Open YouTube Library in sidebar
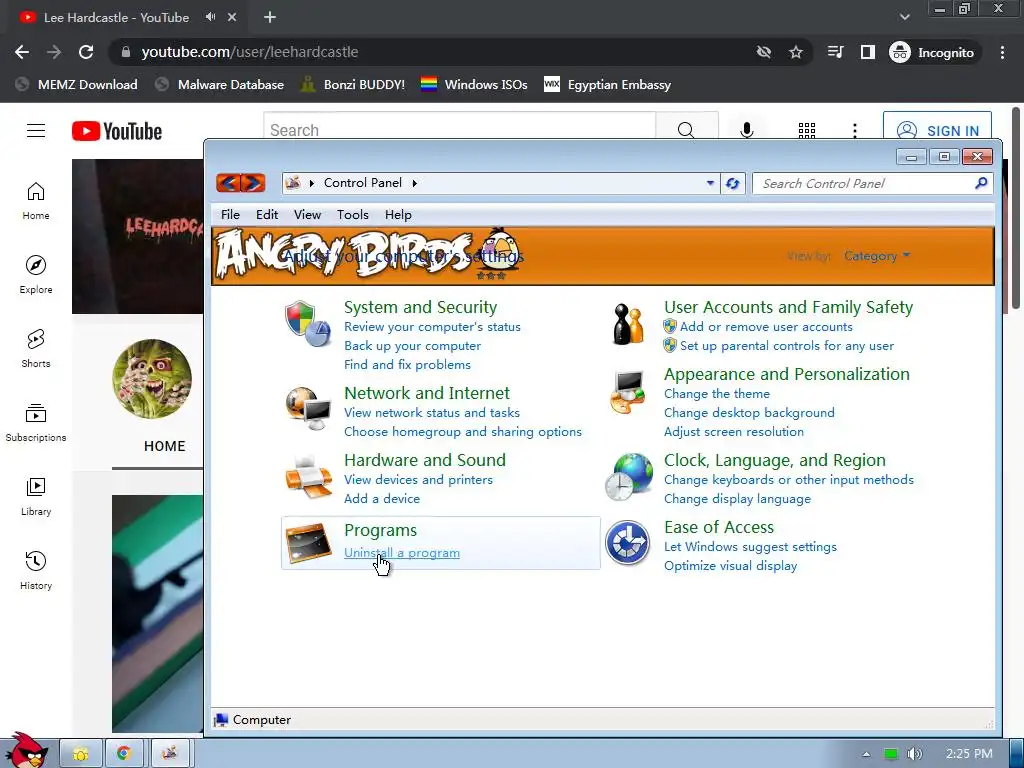Screen dimensions: 1024x768 pyautogui.click(x=36, y=496)
